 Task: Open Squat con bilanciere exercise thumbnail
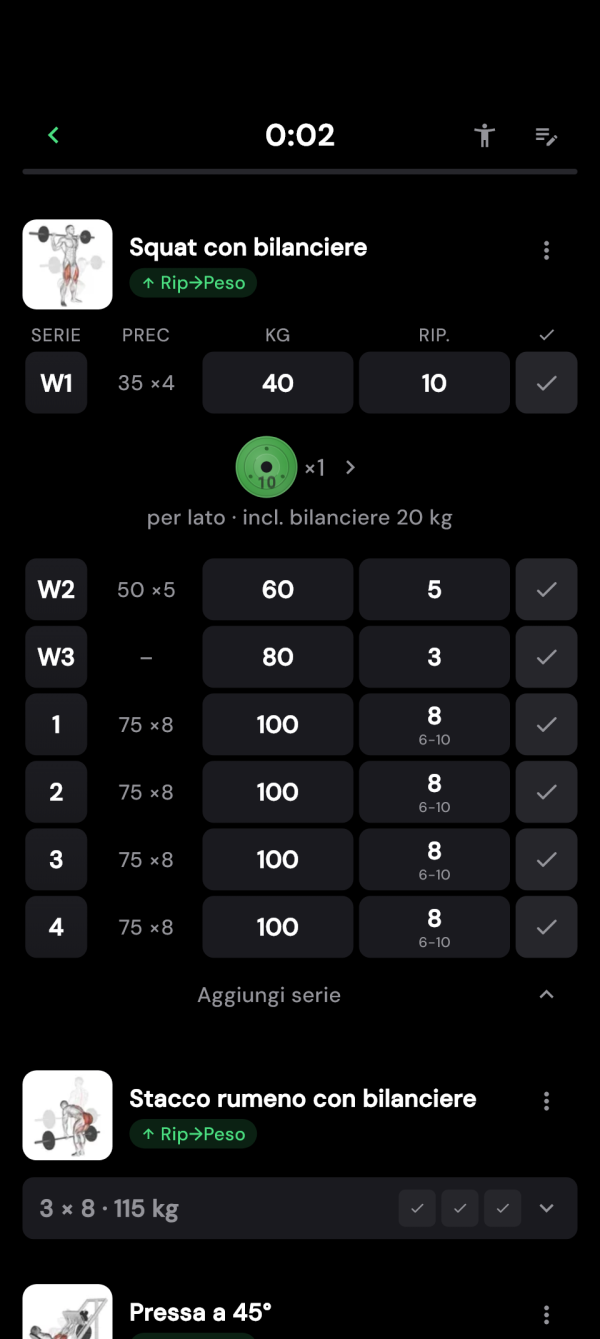point(67,264)
